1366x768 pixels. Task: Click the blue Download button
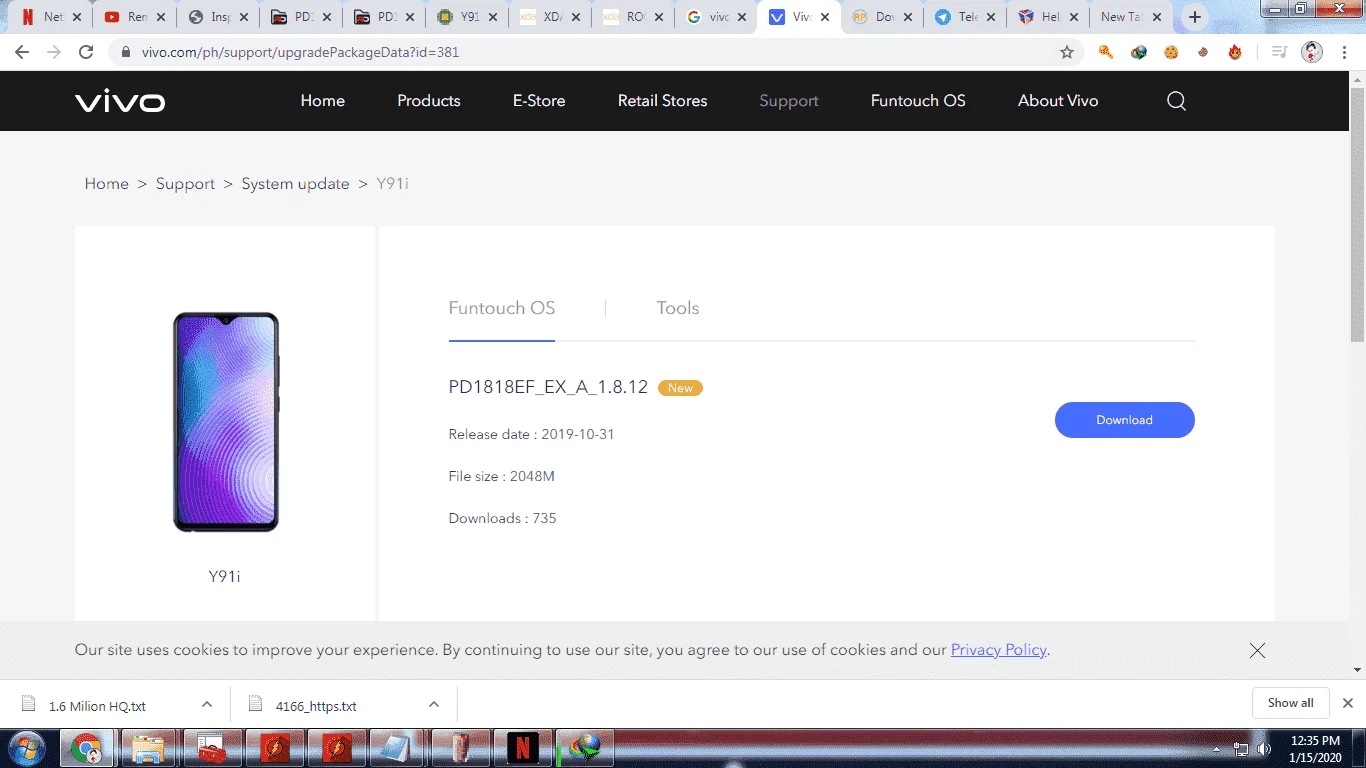[x=1125, y=420]
